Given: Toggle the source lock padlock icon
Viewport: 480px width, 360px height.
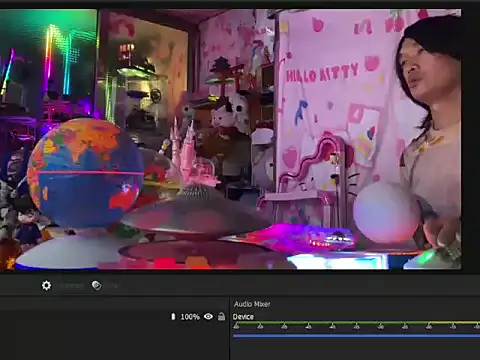Looking at the screenshot, I should [x=221, y=316].
